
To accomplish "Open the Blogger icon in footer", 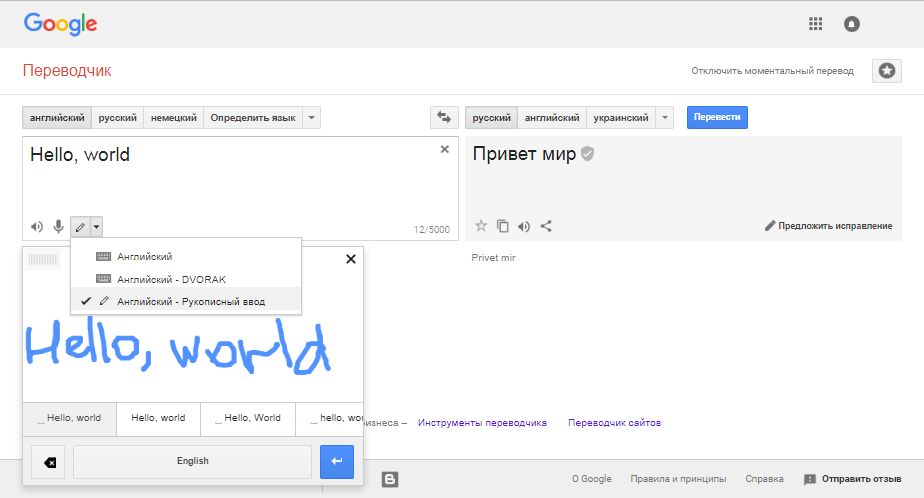I will pyautogui.click(x=390, y=479).
